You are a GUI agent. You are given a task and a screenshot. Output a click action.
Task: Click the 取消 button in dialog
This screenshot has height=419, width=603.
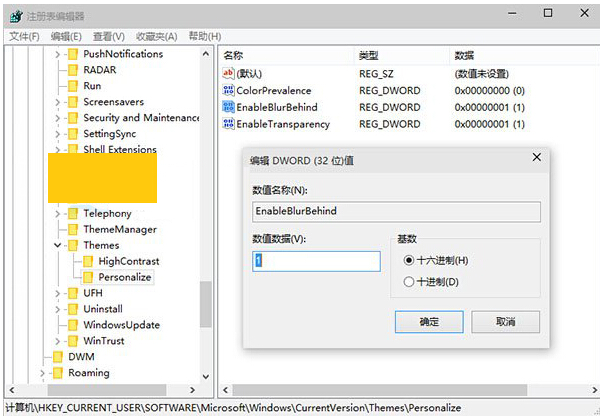pos(506,322)
